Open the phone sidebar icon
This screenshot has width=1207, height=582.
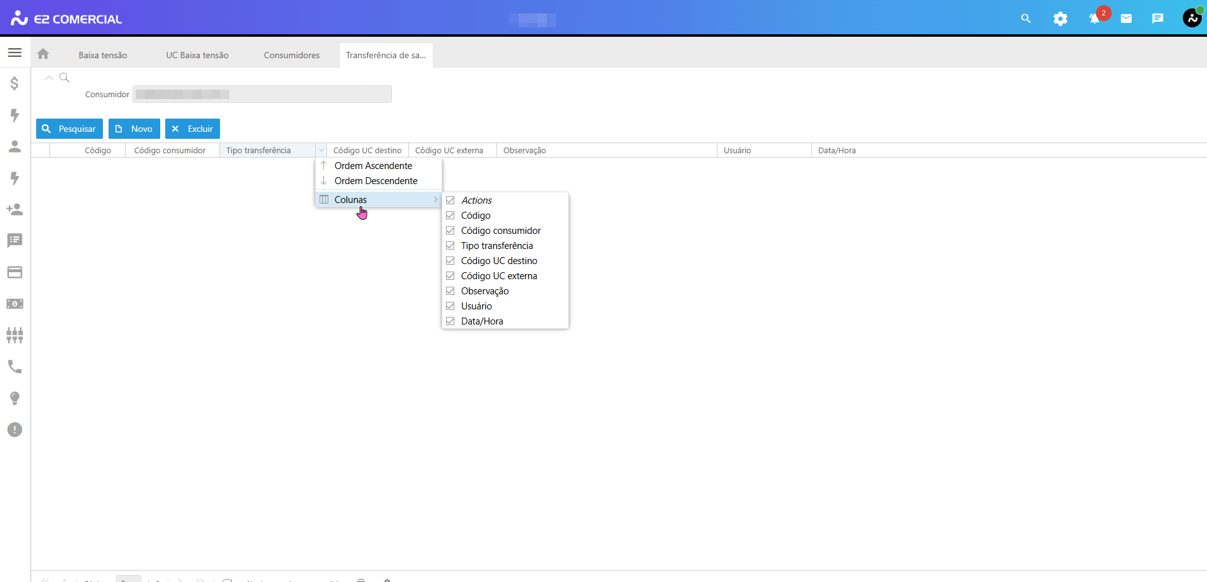tap(14, 367)
